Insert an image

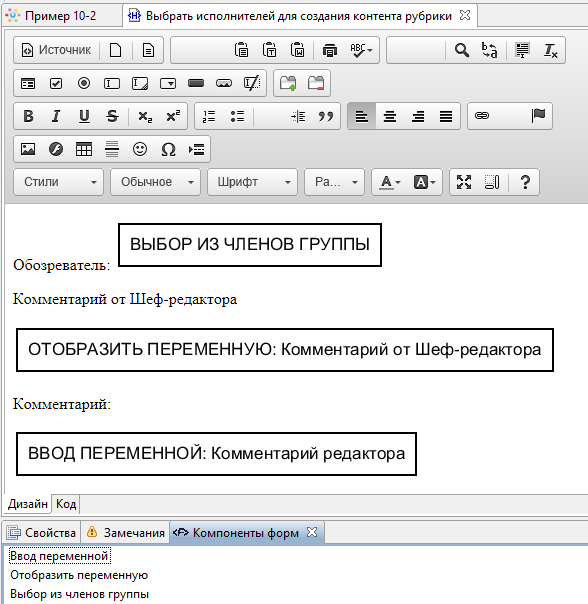coord(28,149)
